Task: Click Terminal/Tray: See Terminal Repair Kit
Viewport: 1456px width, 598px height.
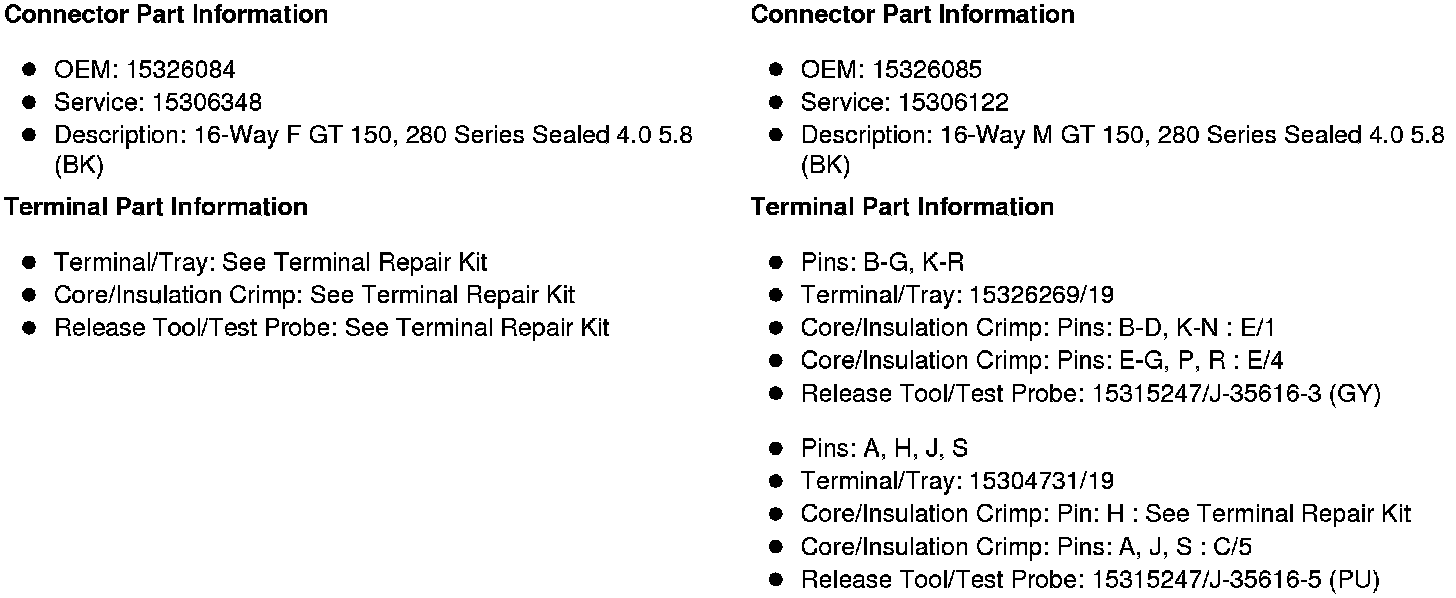Action: tap(270, 262)
